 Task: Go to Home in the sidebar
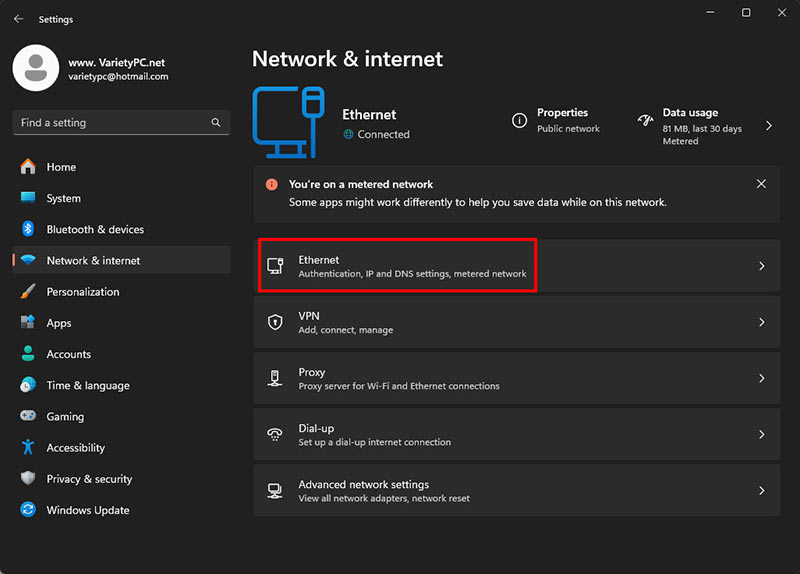pyautogui.click(x=121, y=167)
